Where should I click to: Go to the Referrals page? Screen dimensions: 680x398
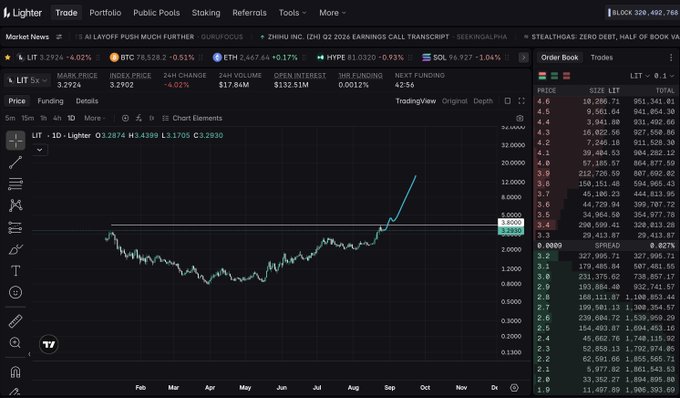point(249,13)
